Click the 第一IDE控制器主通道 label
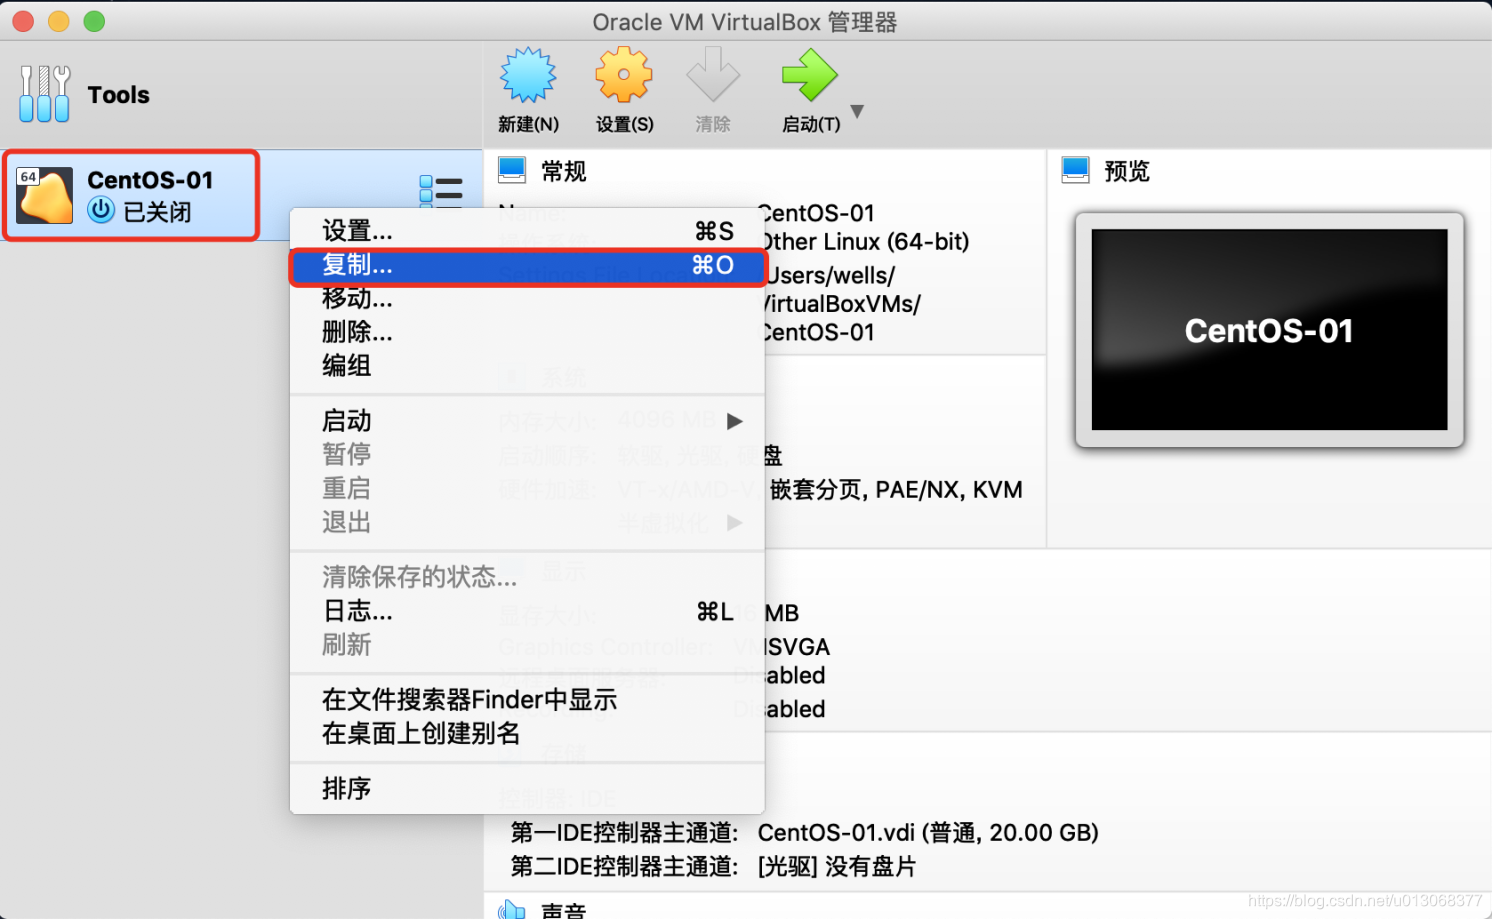The width and height of the screenshot is (1492, 919). pos(625,833)
